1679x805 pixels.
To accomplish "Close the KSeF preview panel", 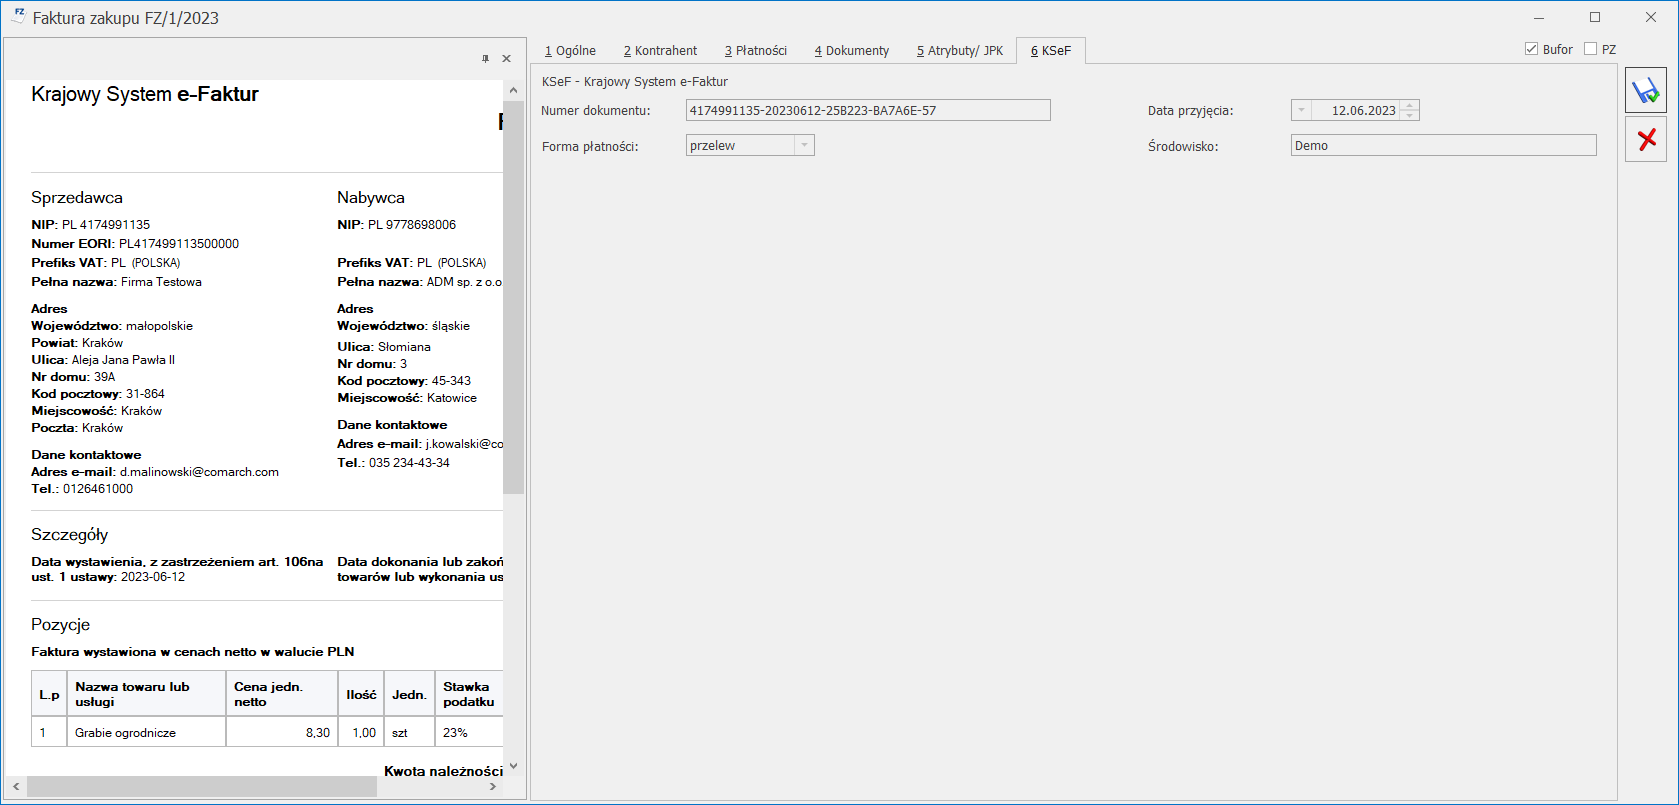I will point(506,59).
